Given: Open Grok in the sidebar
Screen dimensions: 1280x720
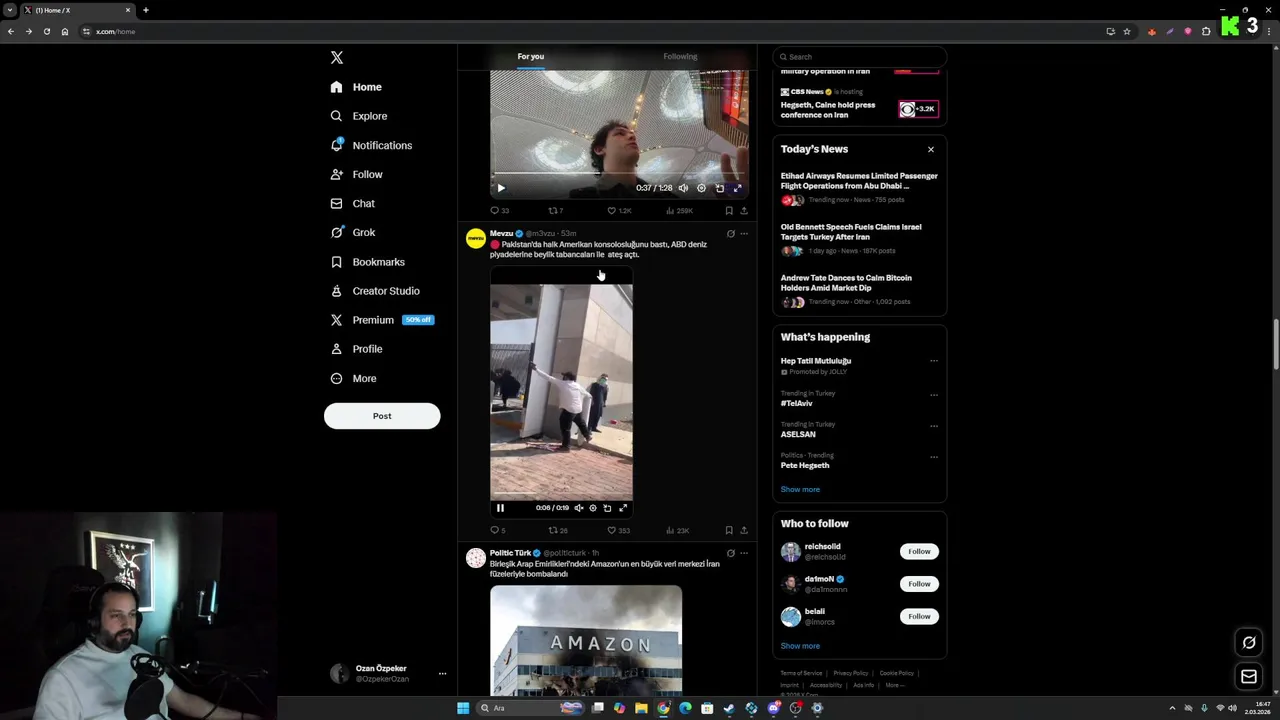Looking at the screenshot, I should pyautogui.click(x=353, y=232).
